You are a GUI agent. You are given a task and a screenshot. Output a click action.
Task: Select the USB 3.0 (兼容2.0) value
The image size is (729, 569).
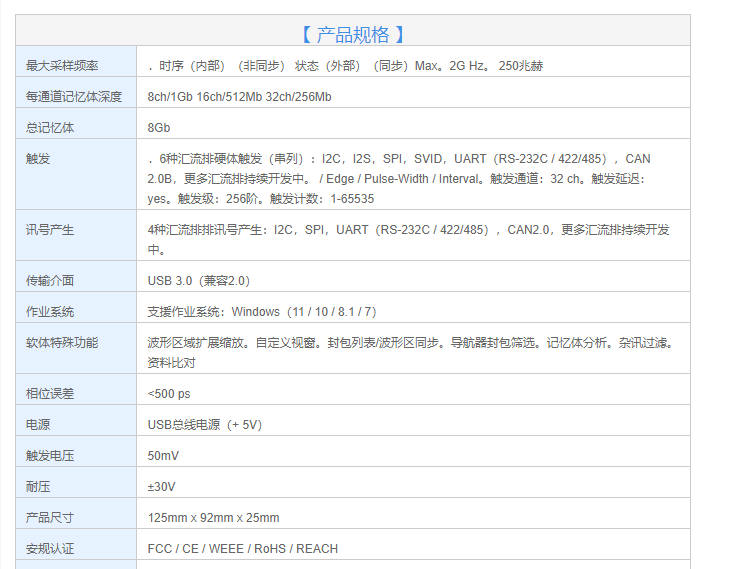pos(198,281)
